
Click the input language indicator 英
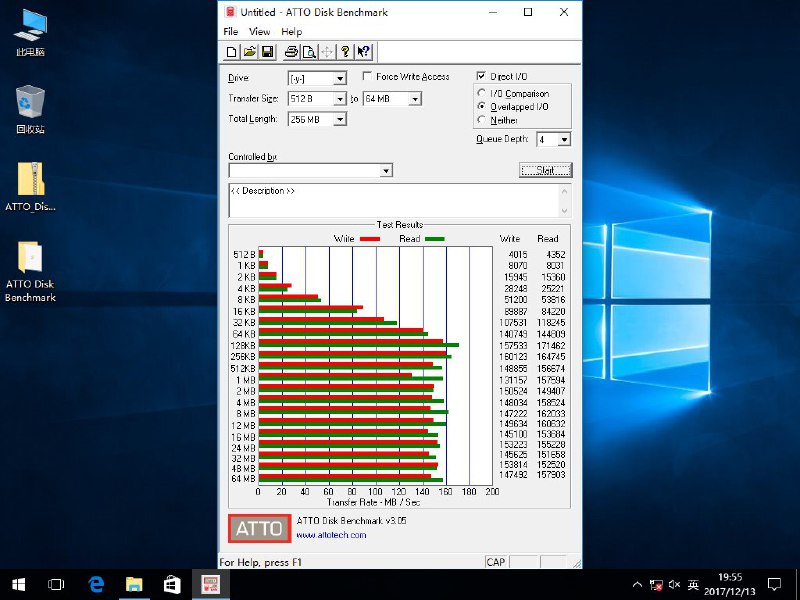(x=693, y=585)
